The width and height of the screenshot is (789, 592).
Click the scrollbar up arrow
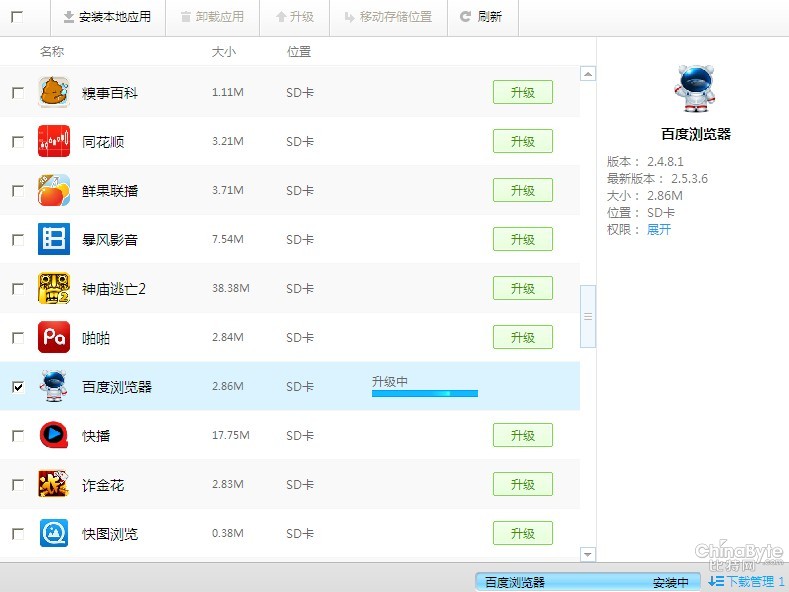click(x=588, y=73)
